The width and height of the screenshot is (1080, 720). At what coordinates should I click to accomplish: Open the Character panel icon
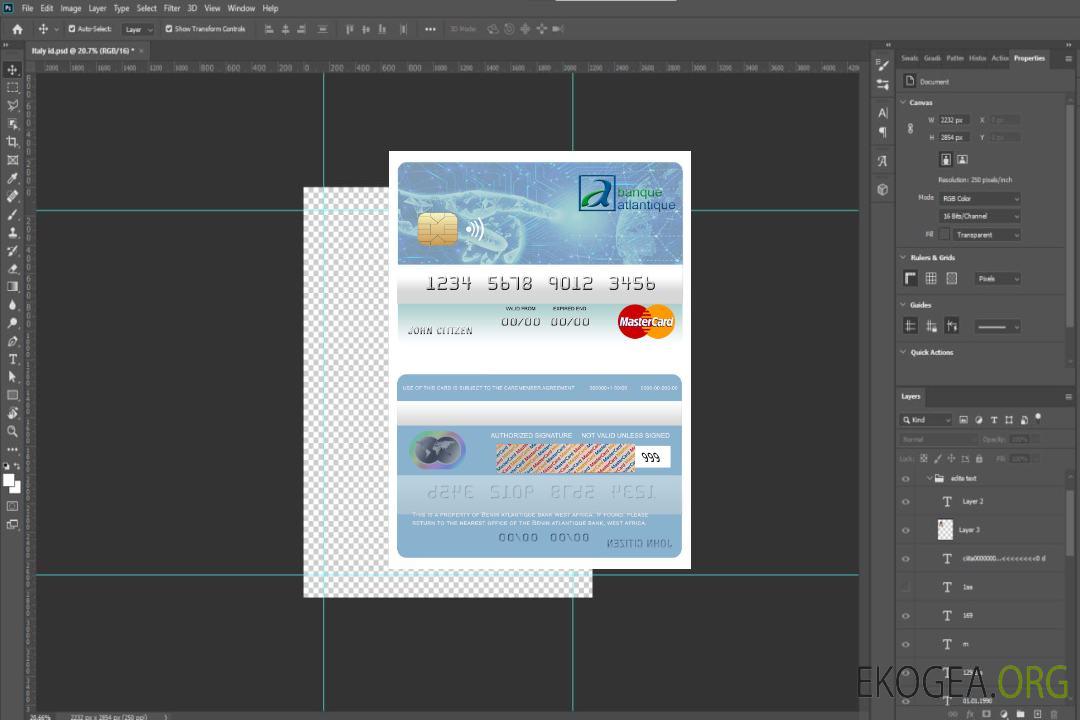pos(883,113)
